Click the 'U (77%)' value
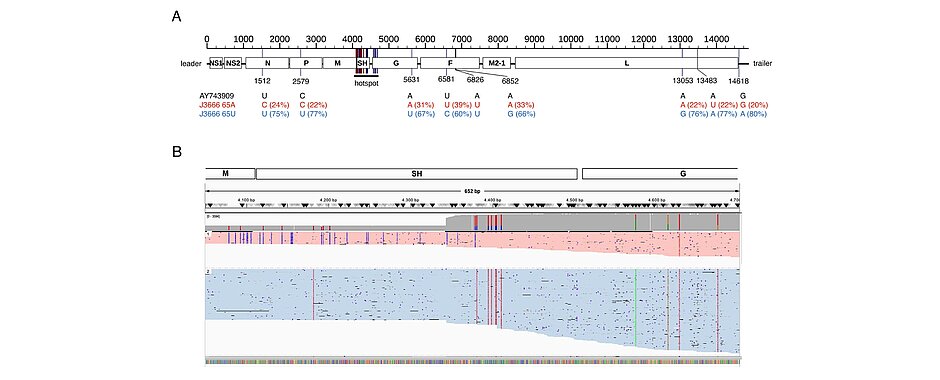The width and height of the screenshot is (940, 380). click(x=313, y=114)
